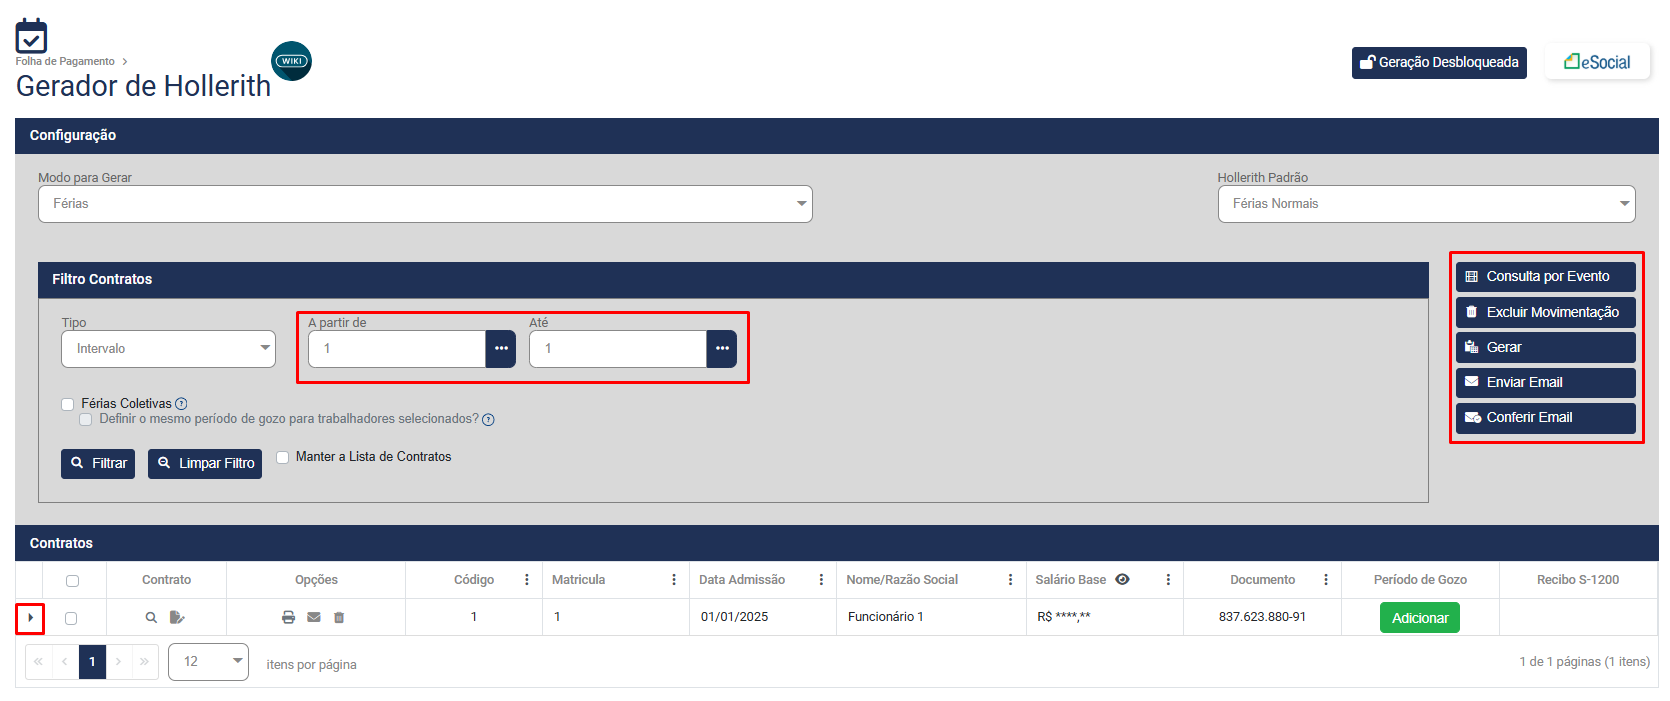
Task: Click Excluir Movimentação button
Action: (x=1546, y=312)
